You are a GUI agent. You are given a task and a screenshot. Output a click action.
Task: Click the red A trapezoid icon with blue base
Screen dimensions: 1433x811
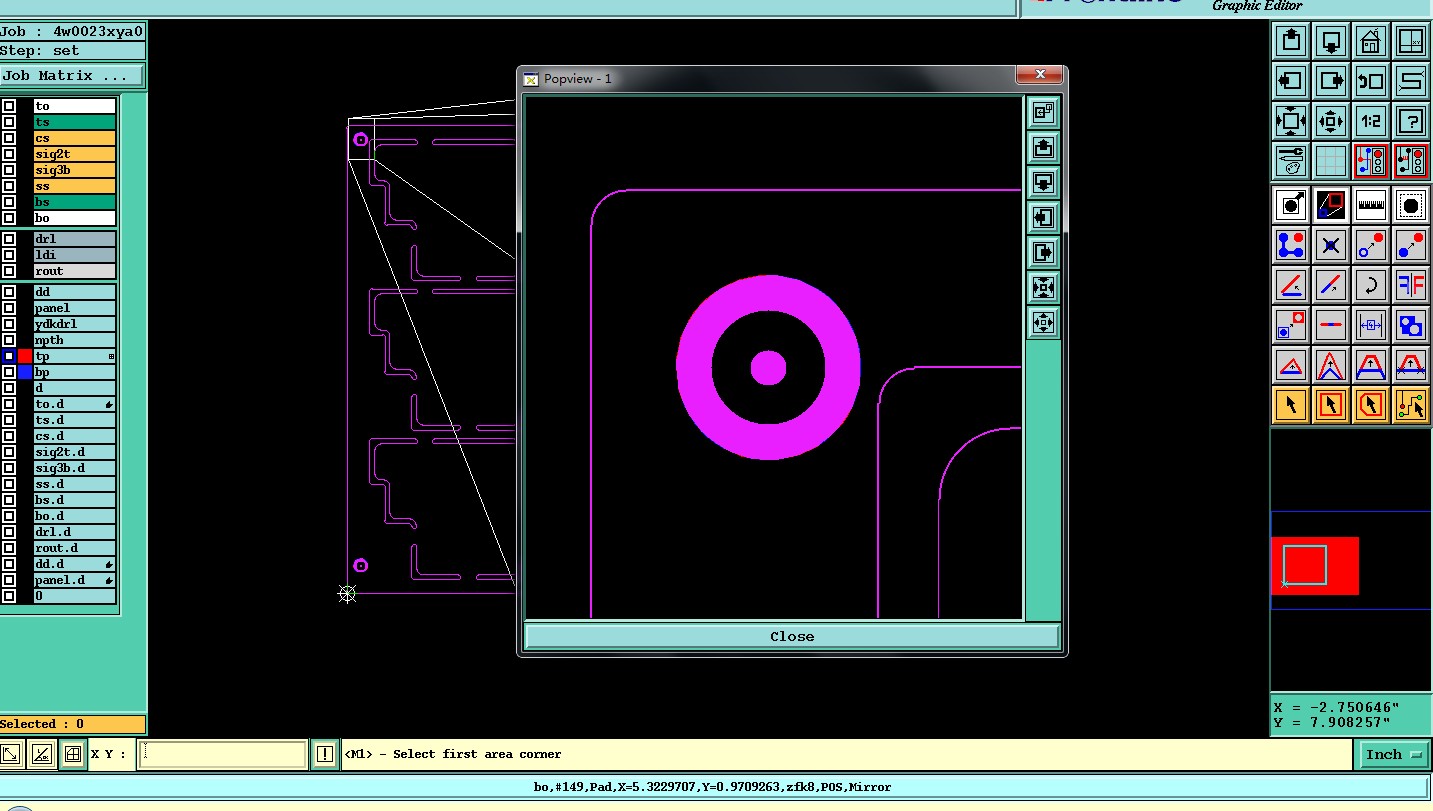[x=1371, y=365]
